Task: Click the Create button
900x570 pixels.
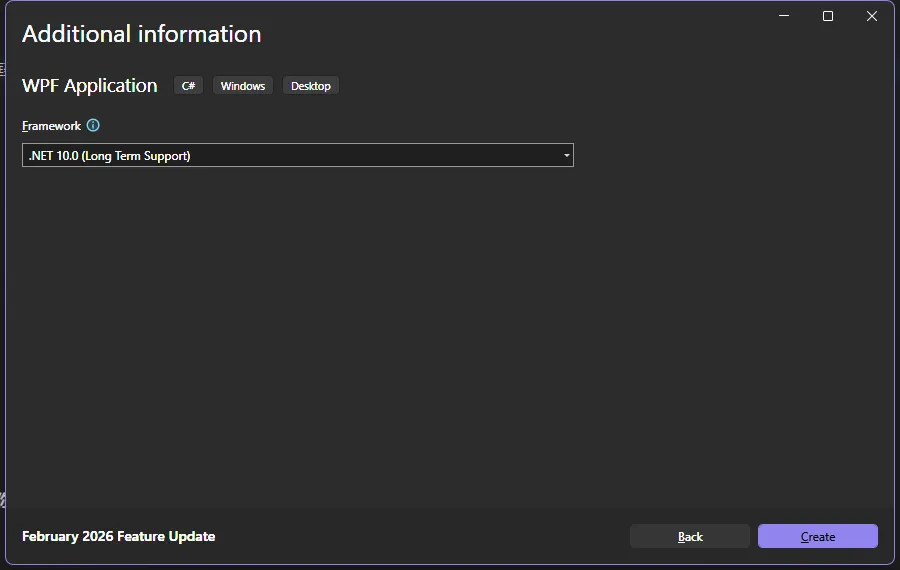Action: (817, 537)
